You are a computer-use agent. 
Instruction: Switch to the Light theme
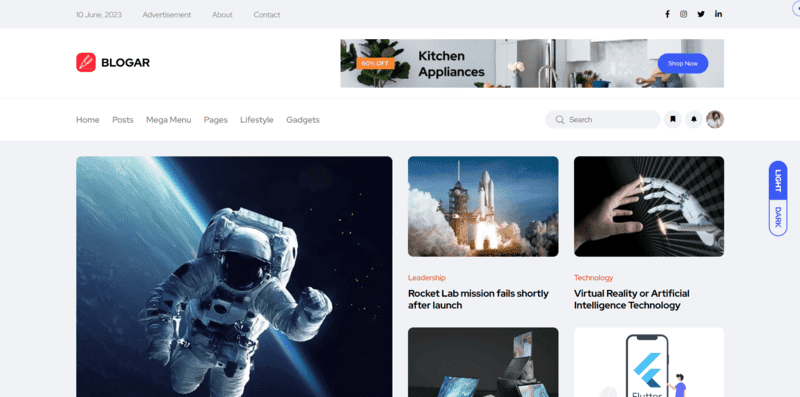point(778,181)
